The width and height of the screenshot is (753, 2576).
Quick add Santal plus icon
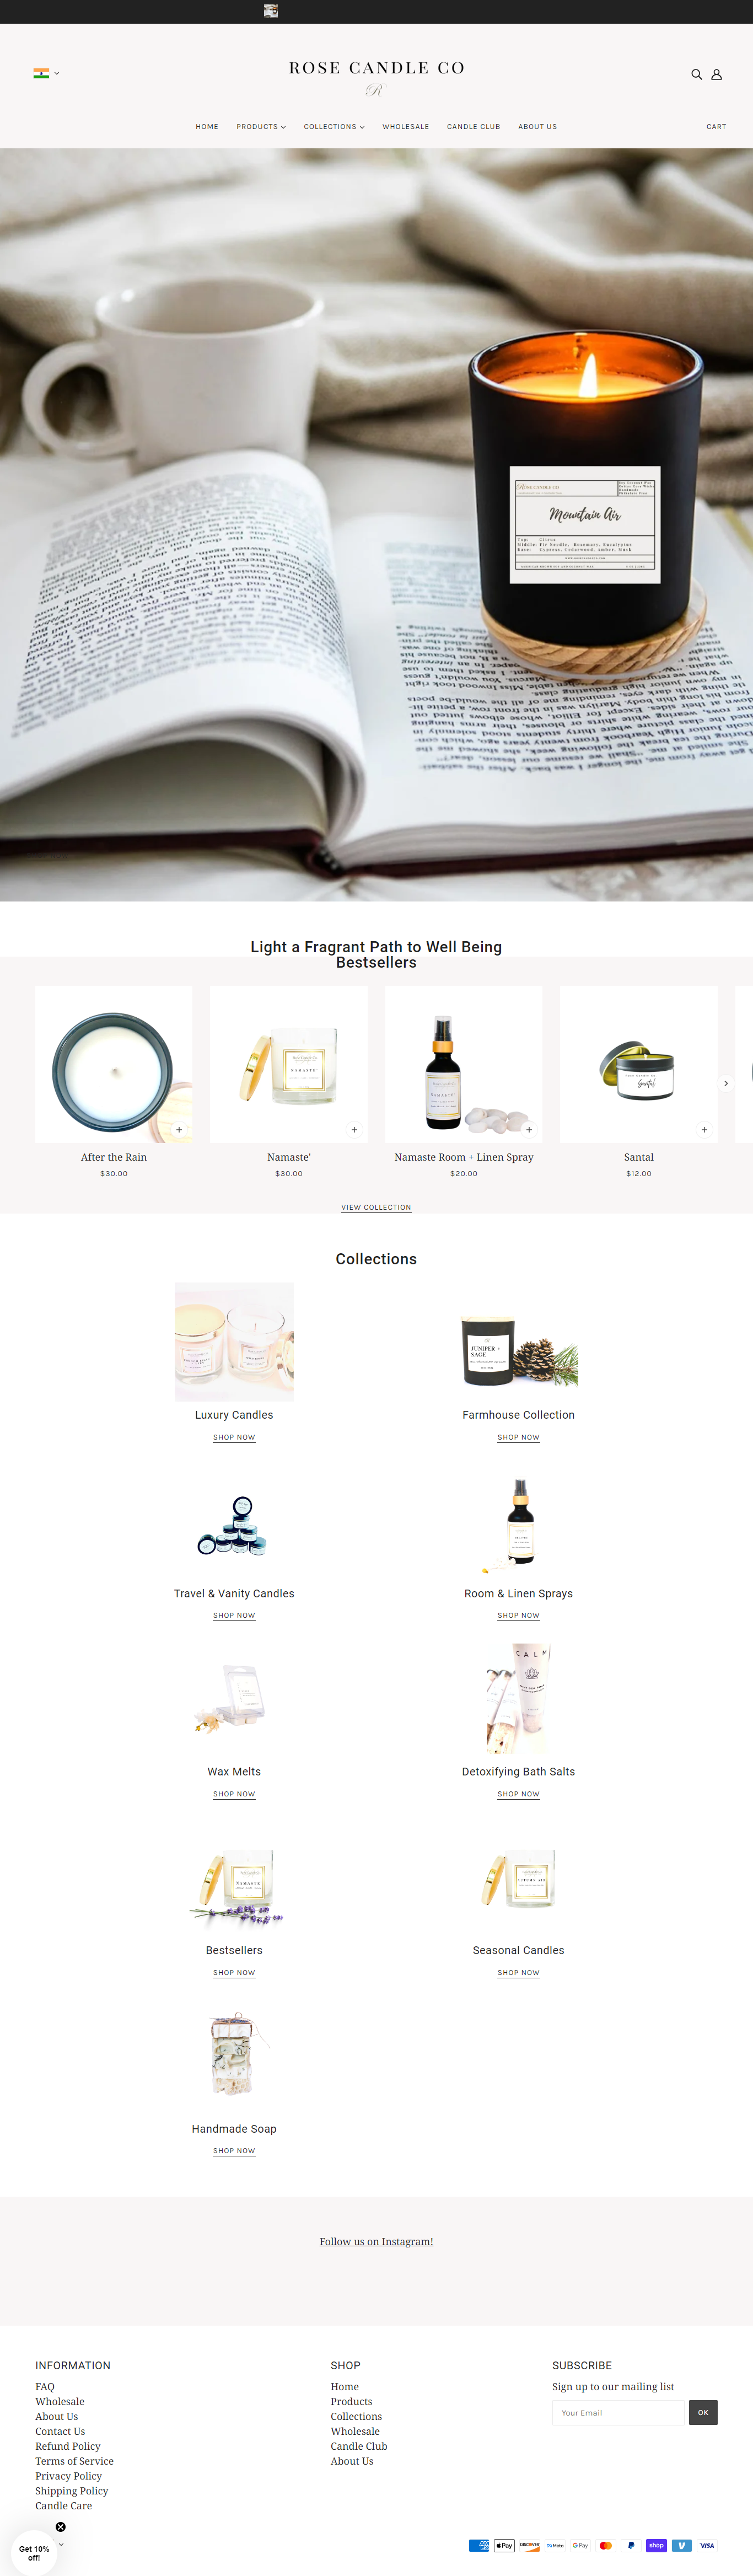point(704,1129)
